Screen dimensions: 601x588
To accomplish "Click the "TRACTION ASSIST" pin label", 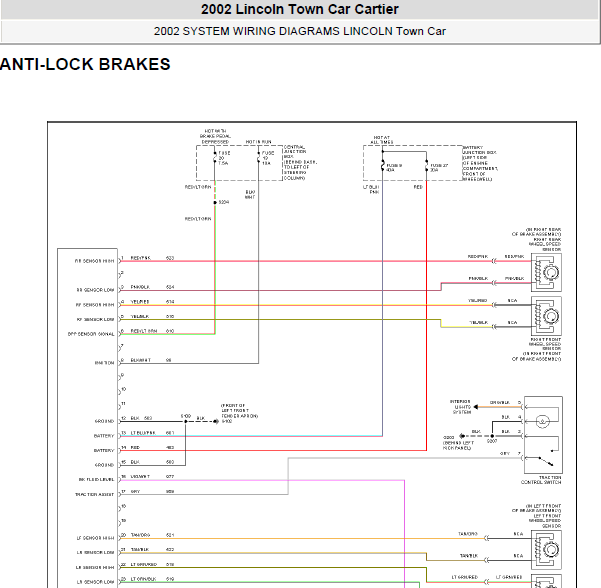I will point(95,494).
